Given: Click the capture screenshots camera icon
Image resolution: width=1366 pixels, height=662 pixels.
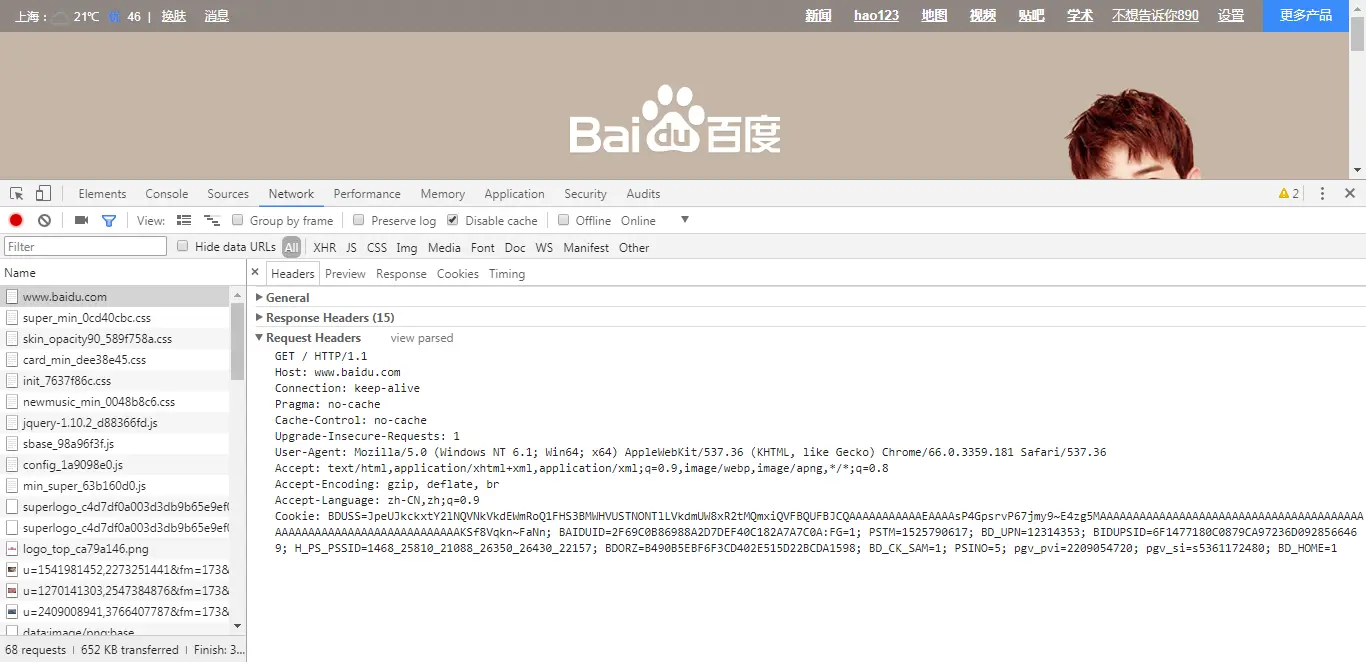Looking at the screenshot, I should [82, 221].
